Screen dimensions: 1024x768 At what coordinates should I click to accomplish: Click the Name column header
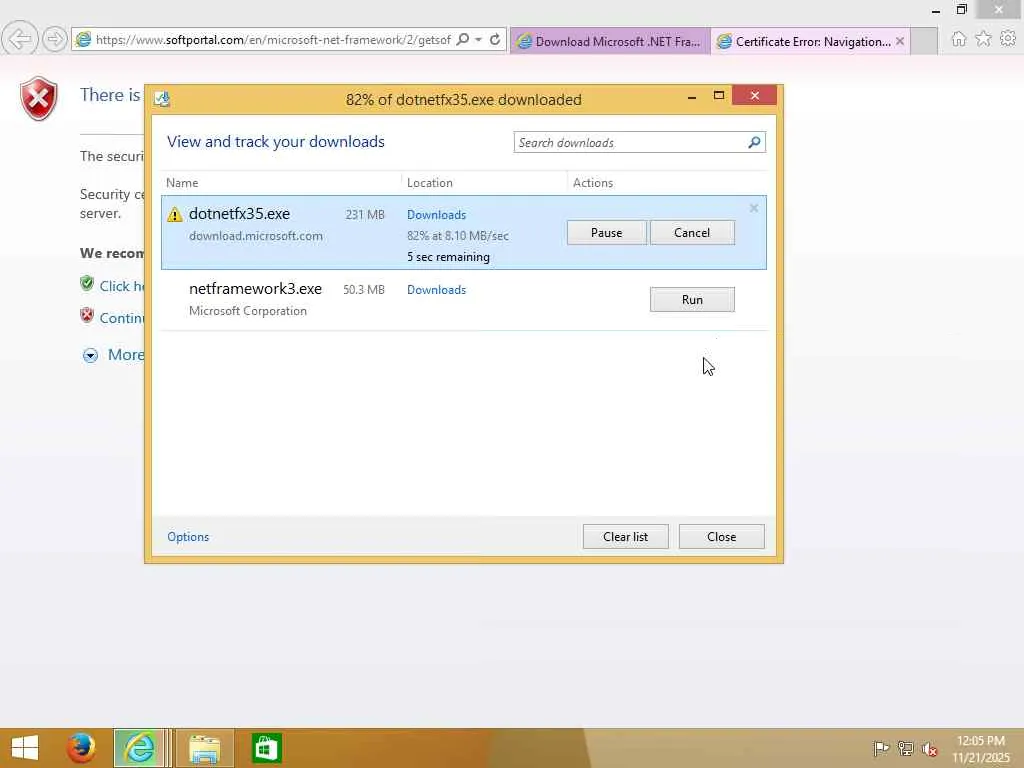(182, 183)
